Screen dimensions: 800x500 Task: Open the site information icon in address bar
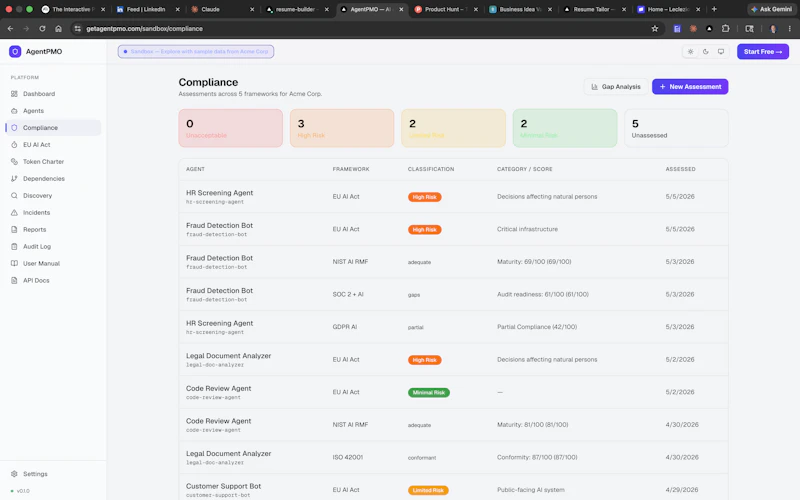(x=78, y=29)
